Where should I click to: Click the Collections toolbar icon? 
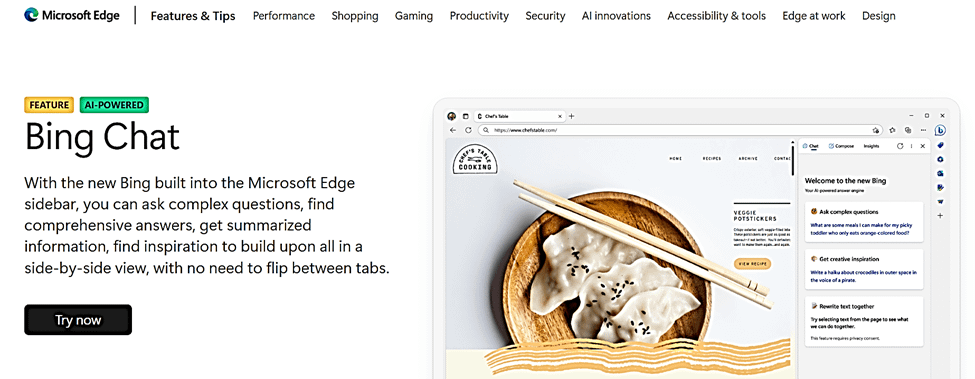coord(908,130)
